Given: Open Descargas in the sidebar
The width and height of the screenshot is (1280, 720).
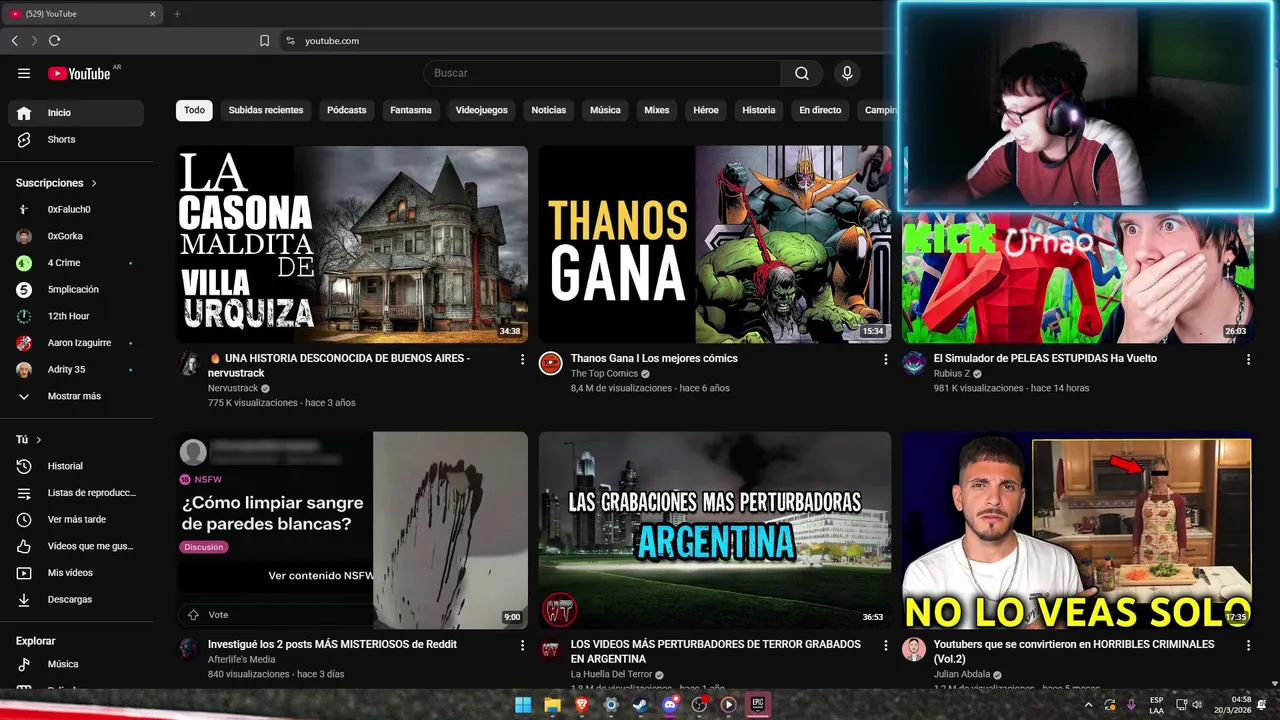Looking at the screenshot, I should 76,599.
